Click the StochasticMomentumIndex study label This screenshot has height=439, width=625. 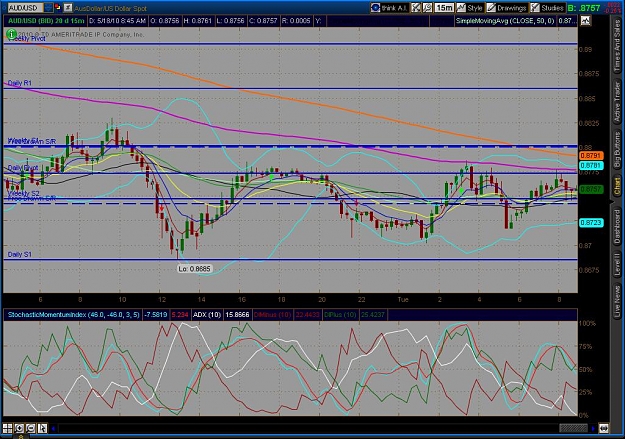point(73,315)
